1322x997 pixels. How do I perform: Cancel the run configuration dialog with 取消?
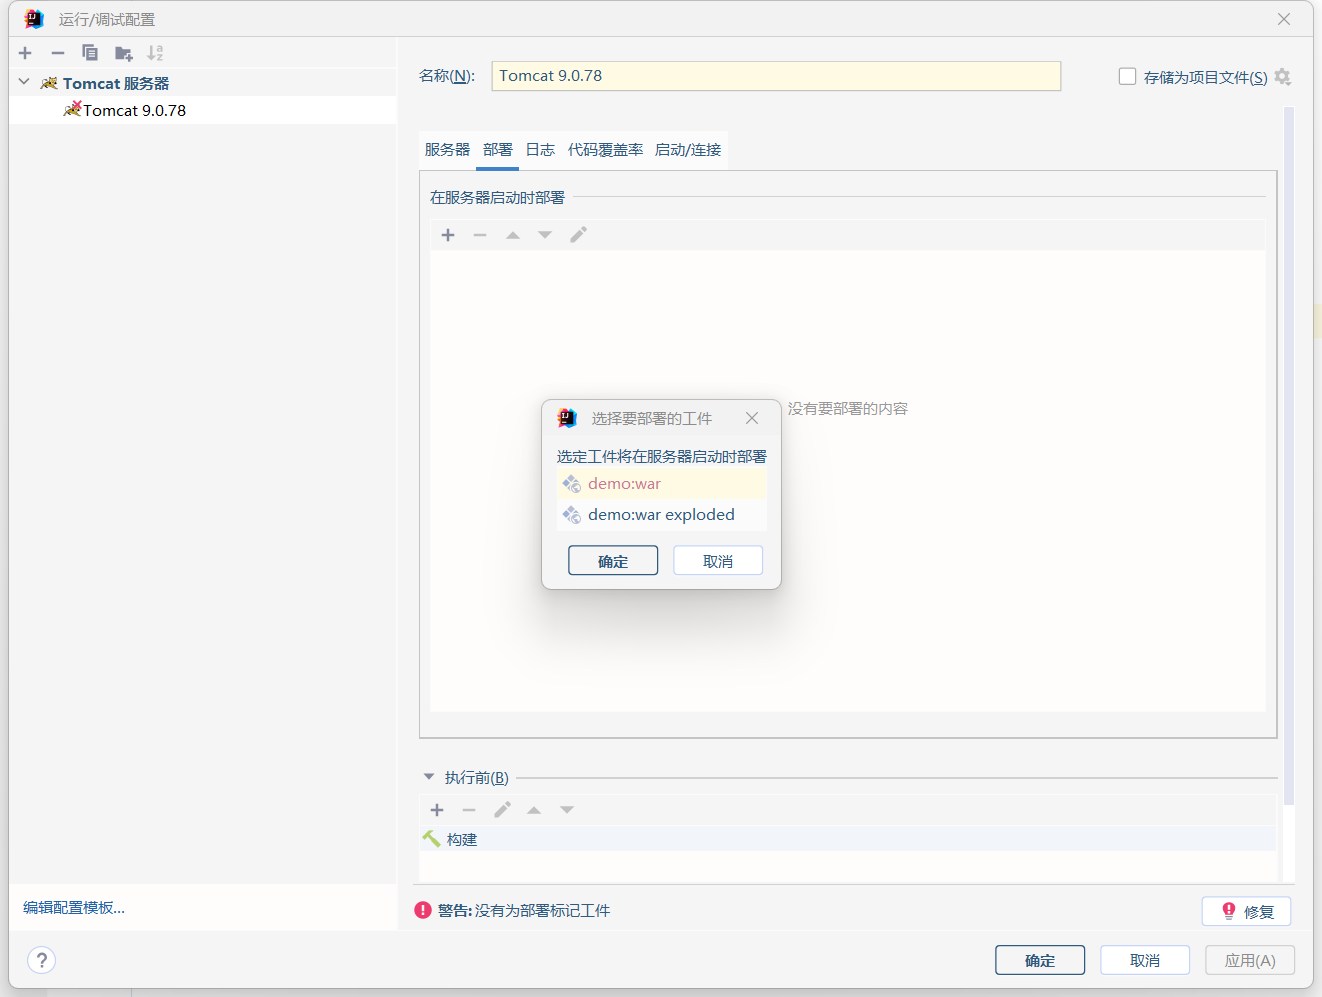click(x=1145, y=960)
